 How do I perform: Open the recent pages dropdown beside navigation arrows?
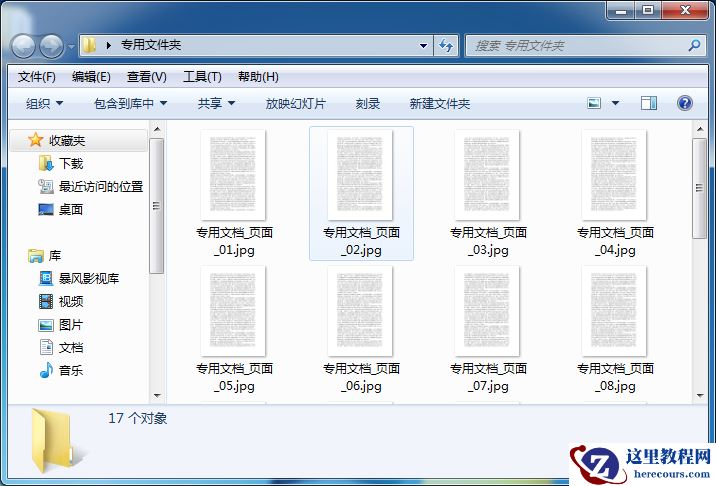click(71, 46)
